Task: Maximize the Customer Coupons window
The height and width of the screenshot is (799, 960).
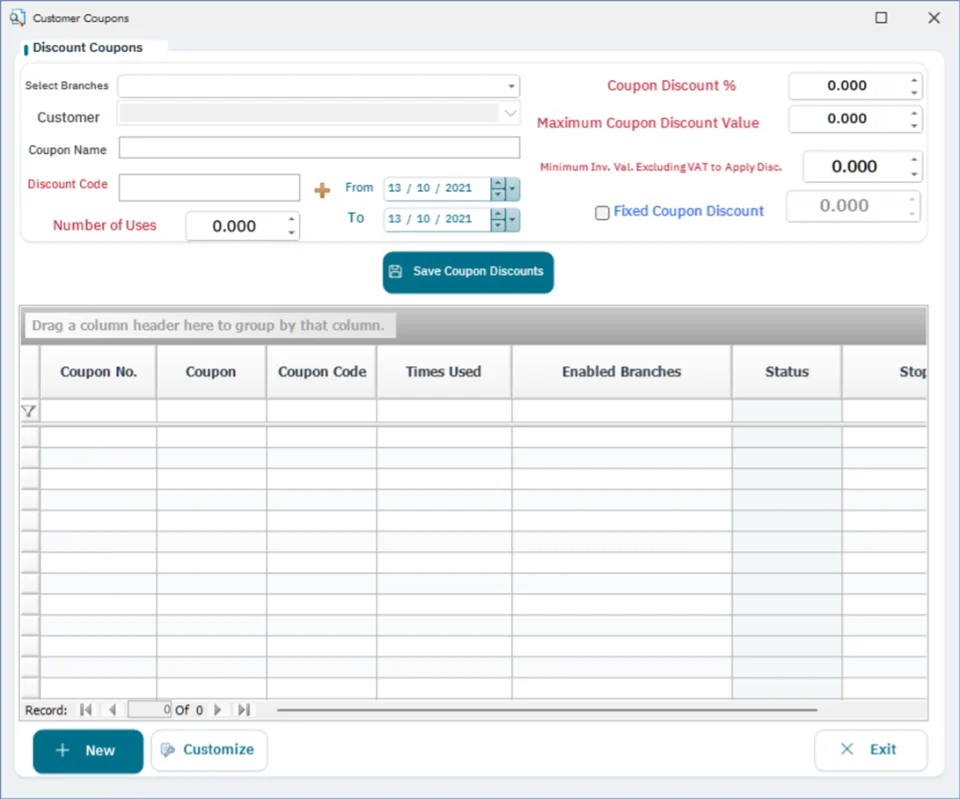Action: pyautogui.click(x=881, y=18)
